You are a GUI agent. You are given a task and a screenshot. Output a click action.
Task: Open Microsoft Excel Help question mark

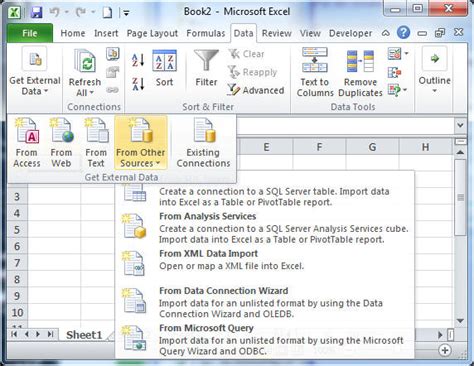403,33
